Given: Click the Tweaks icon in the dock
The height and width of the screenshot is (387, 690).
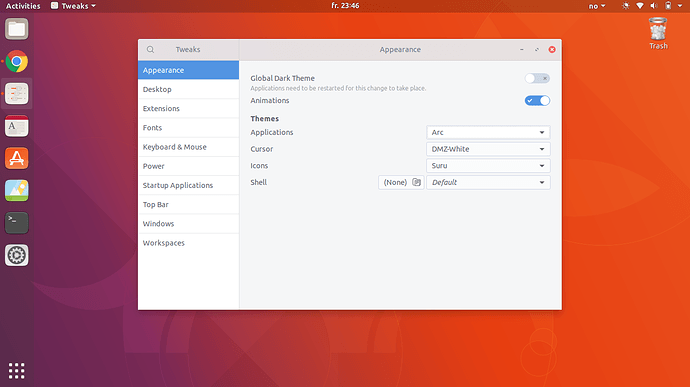Looking at the screenshot, I should pos(17,94).
